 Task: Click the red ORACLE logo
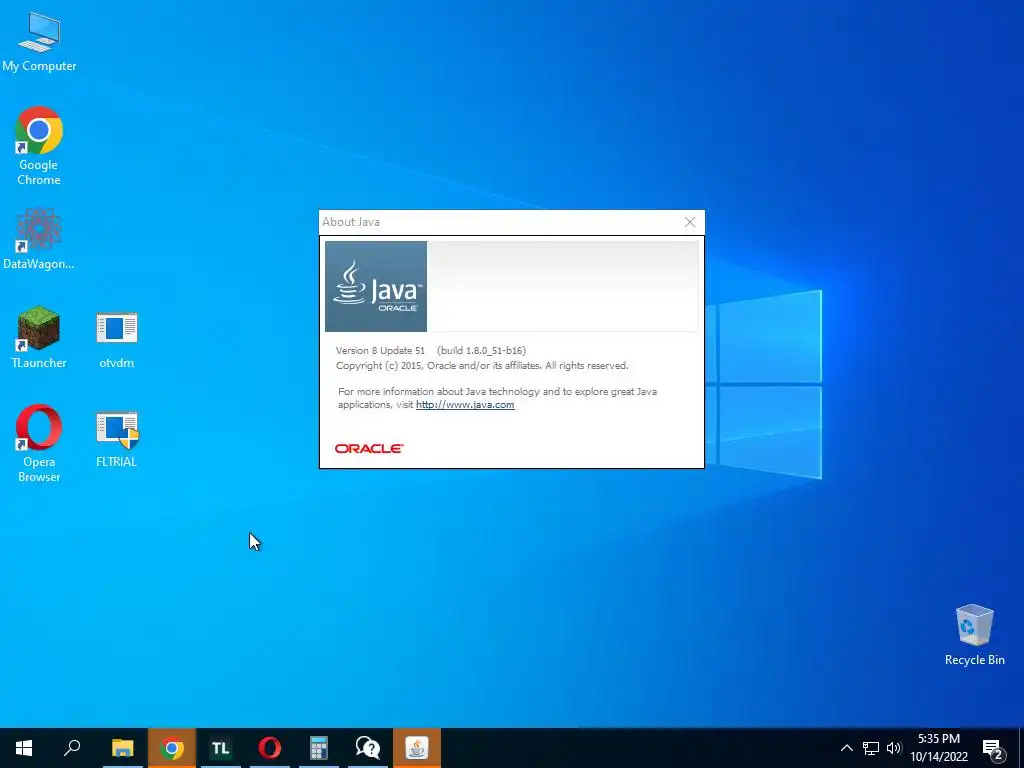(x=369, y=449)
